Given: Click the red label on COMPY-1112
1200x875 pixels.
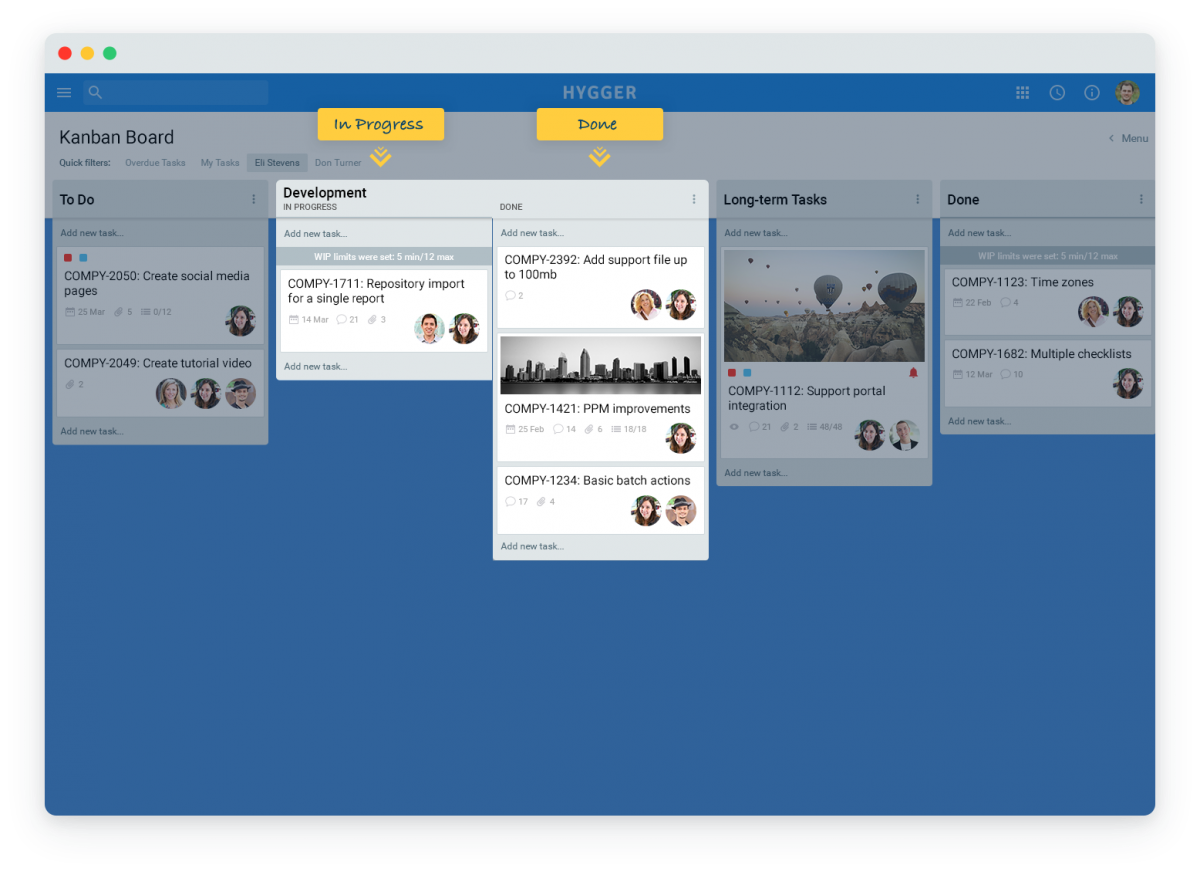Looking at the screenshot, I should (732, 373).
